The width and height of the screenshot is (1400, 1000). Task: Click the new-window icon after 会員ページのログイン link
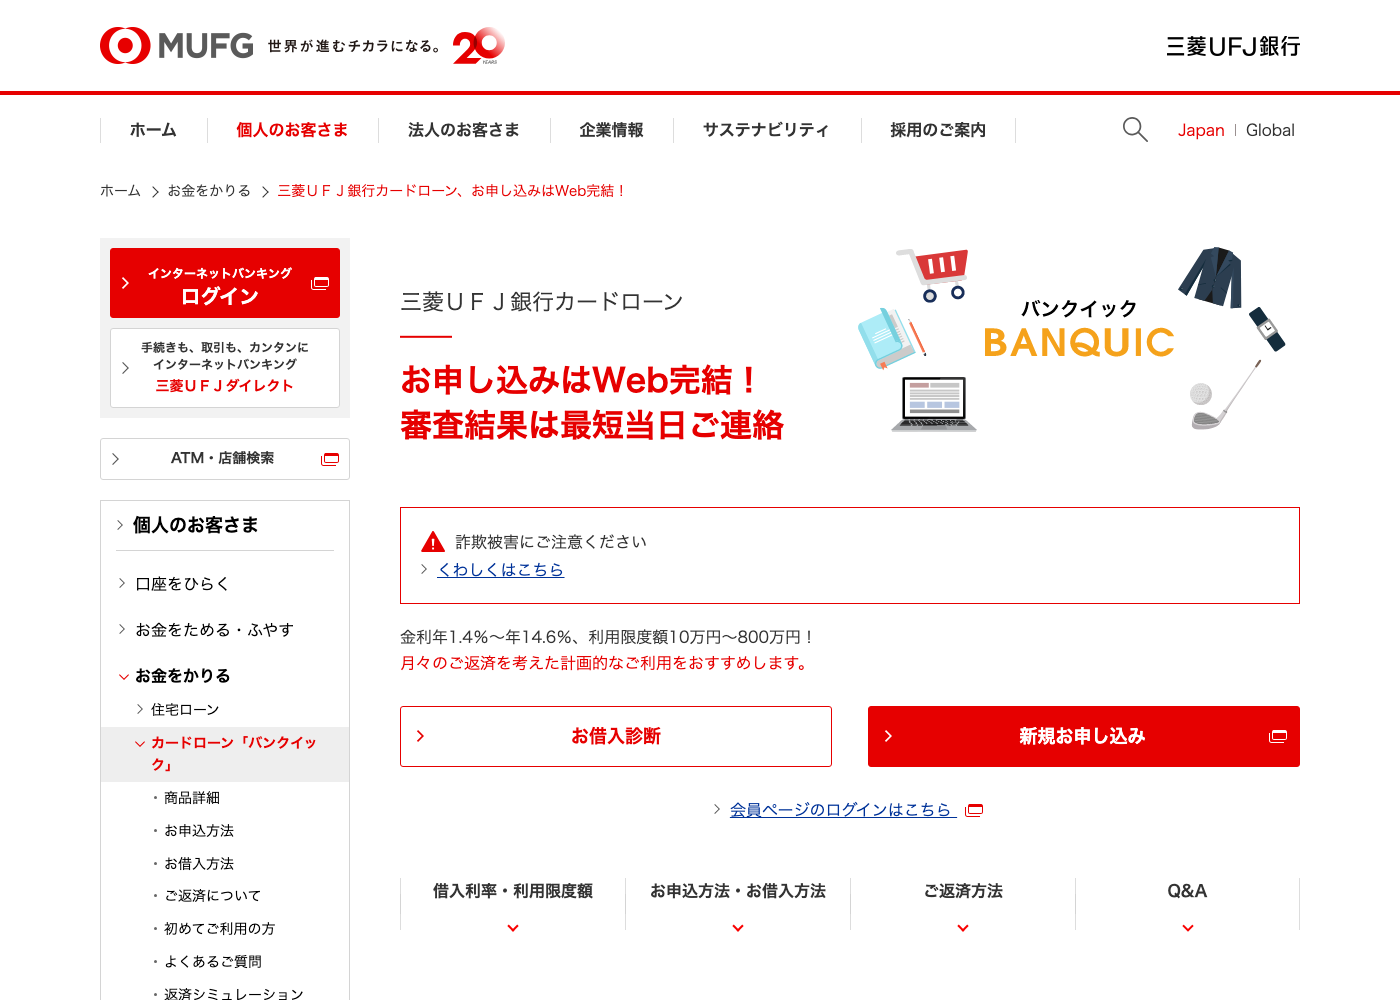(974, 810)
